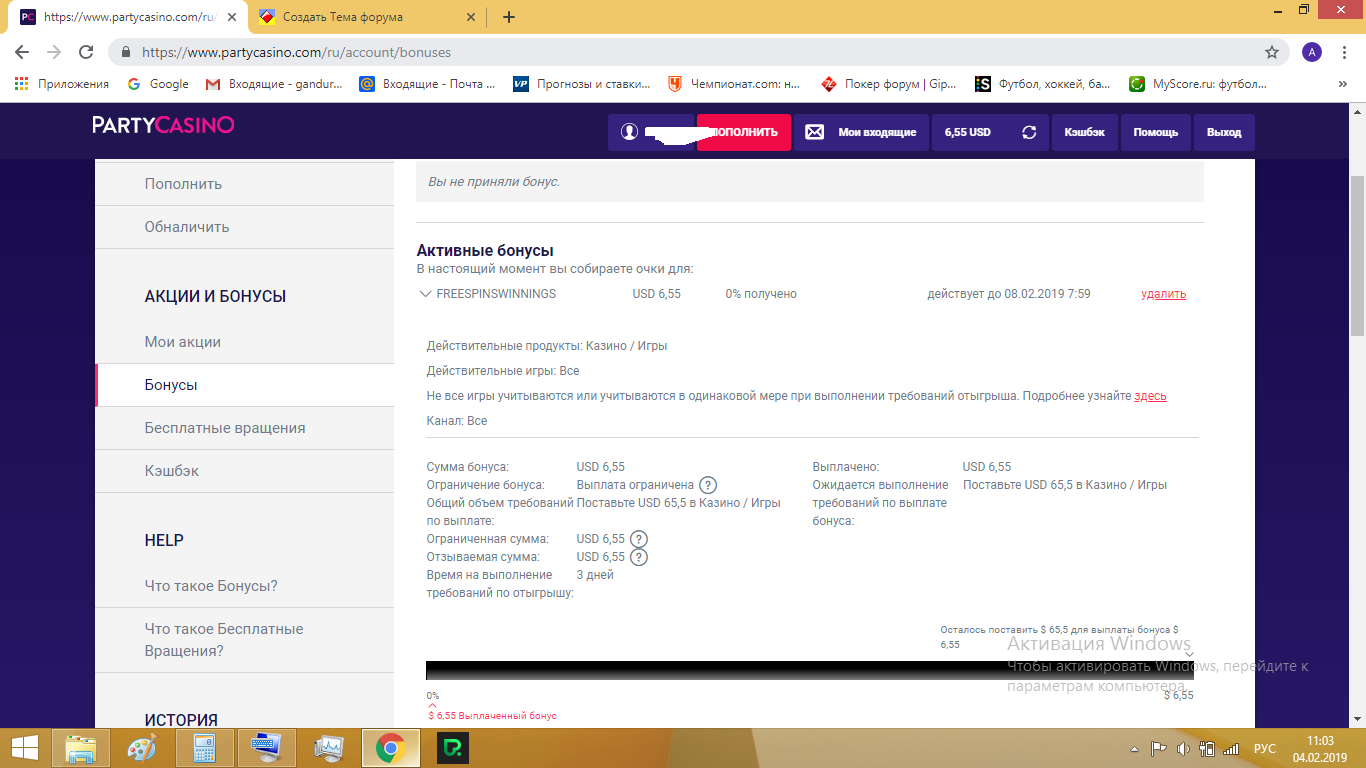
Task: Open new browser tab with plus
Action: 509,16
